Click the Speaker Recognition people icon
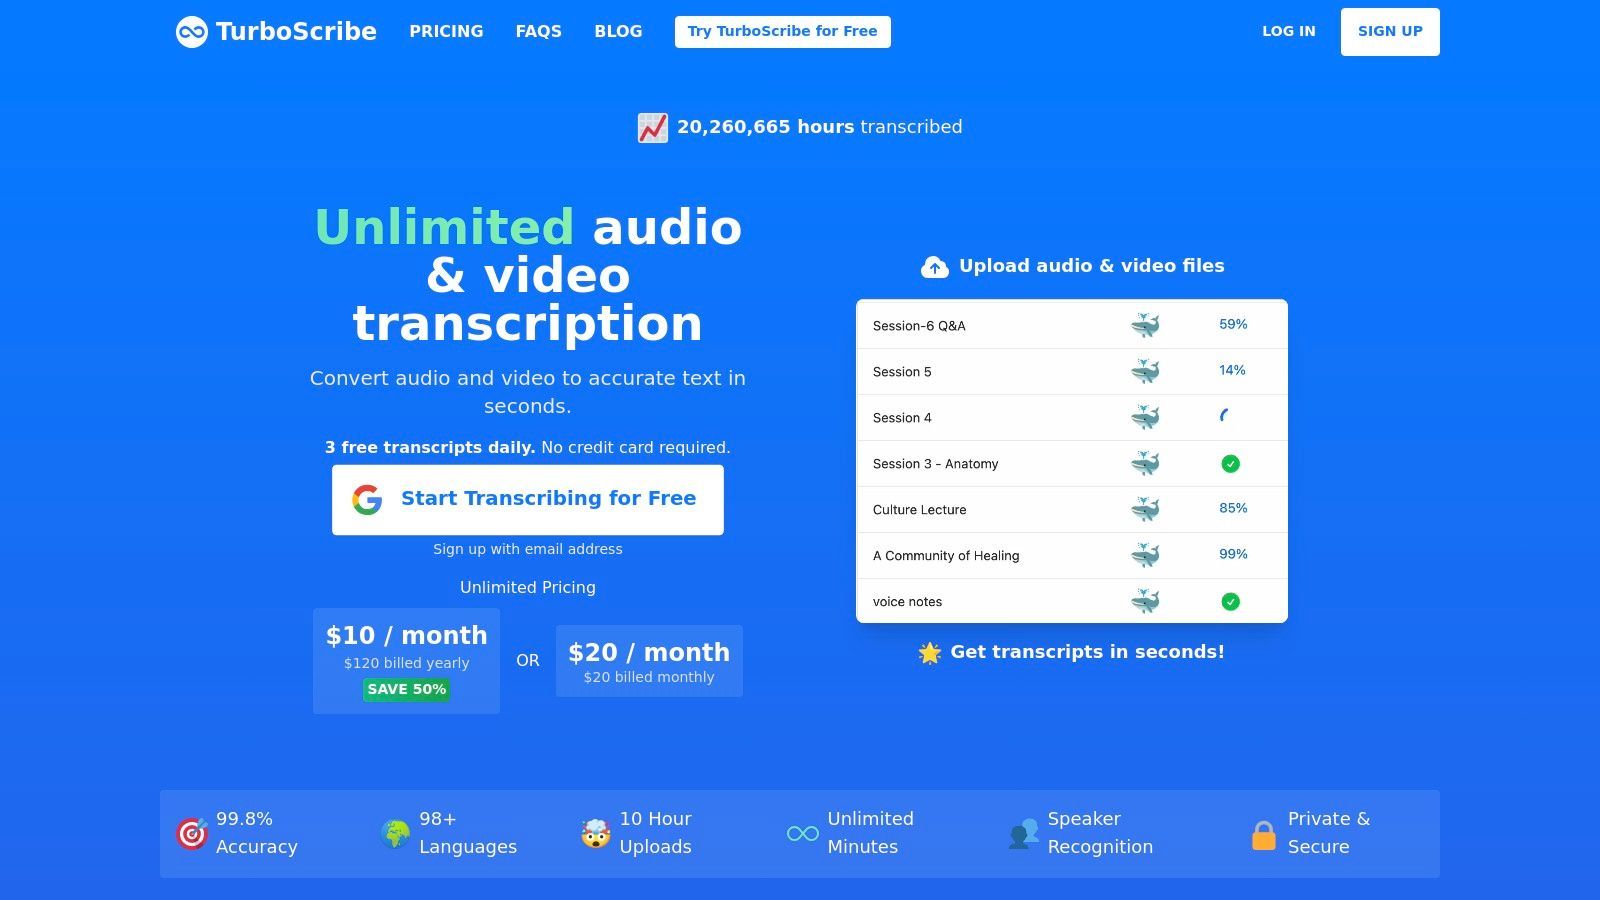Viewport: 1600px width, 900px height. click(1022, 833)
